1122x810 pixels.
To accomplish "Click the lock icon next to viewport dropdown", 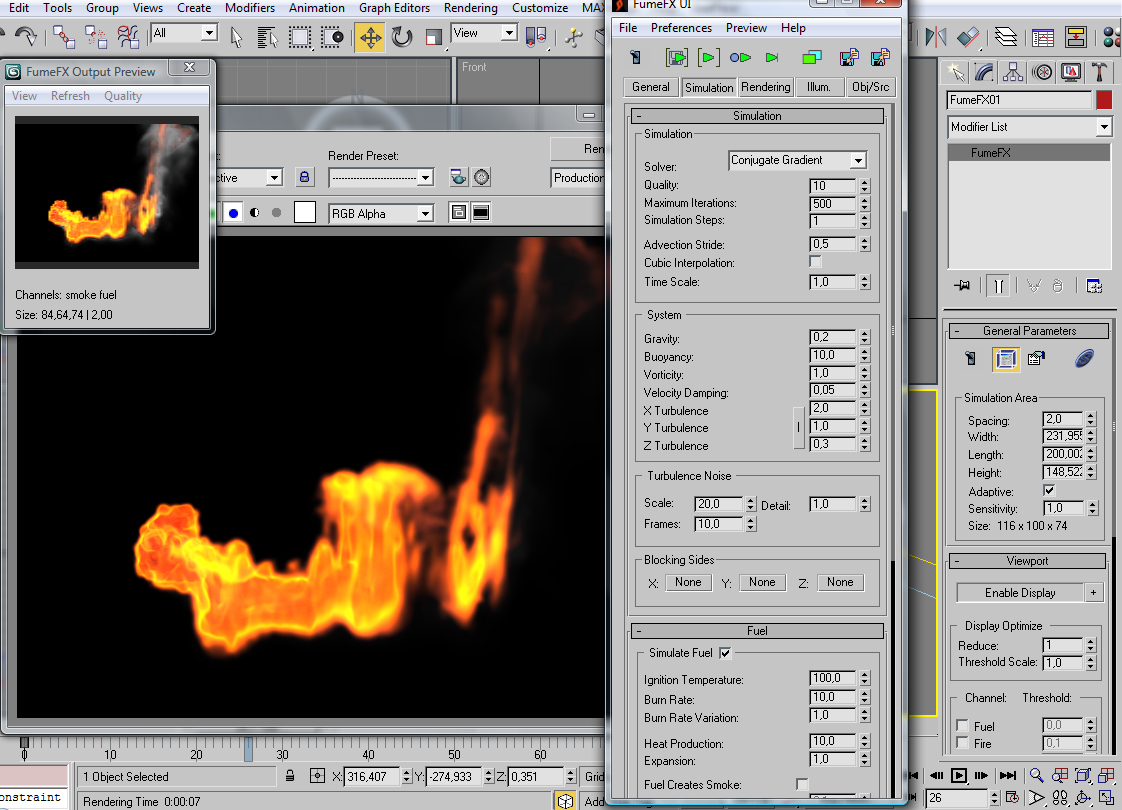I will point(304,177).
